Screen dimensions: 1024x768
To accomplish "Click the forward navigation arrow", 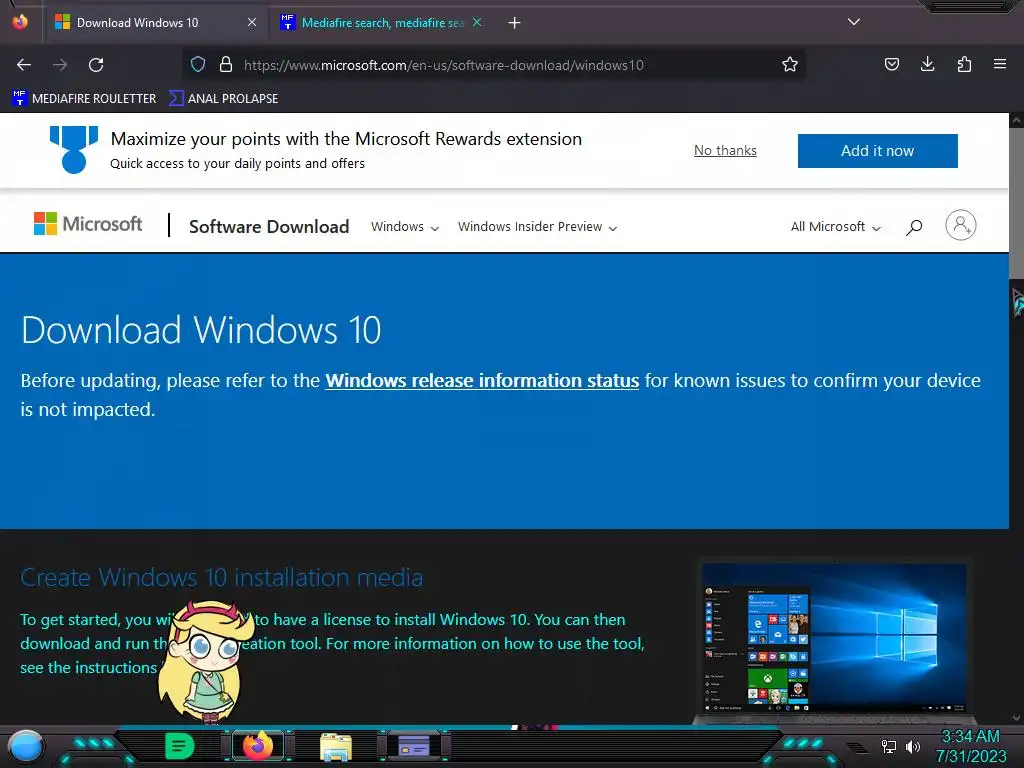I will pos(60,65).
